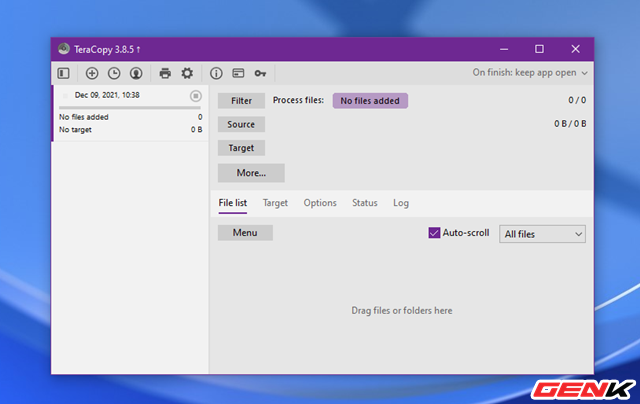Open the Menu button
640x404 pixels.
click(245, 233)
